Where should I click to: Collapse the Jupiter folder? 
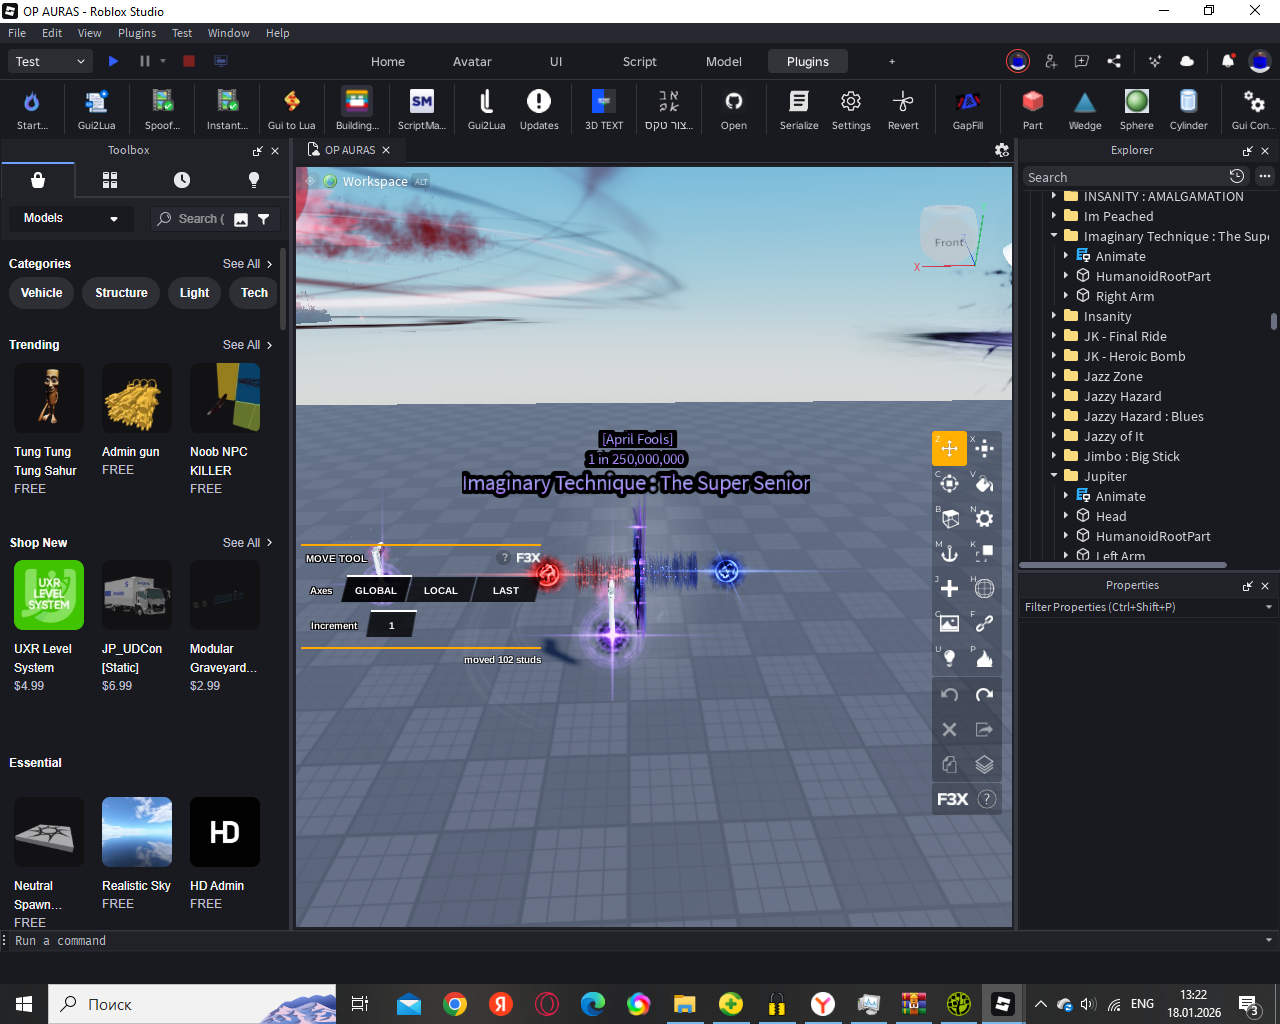click(x=1054, y=476)
